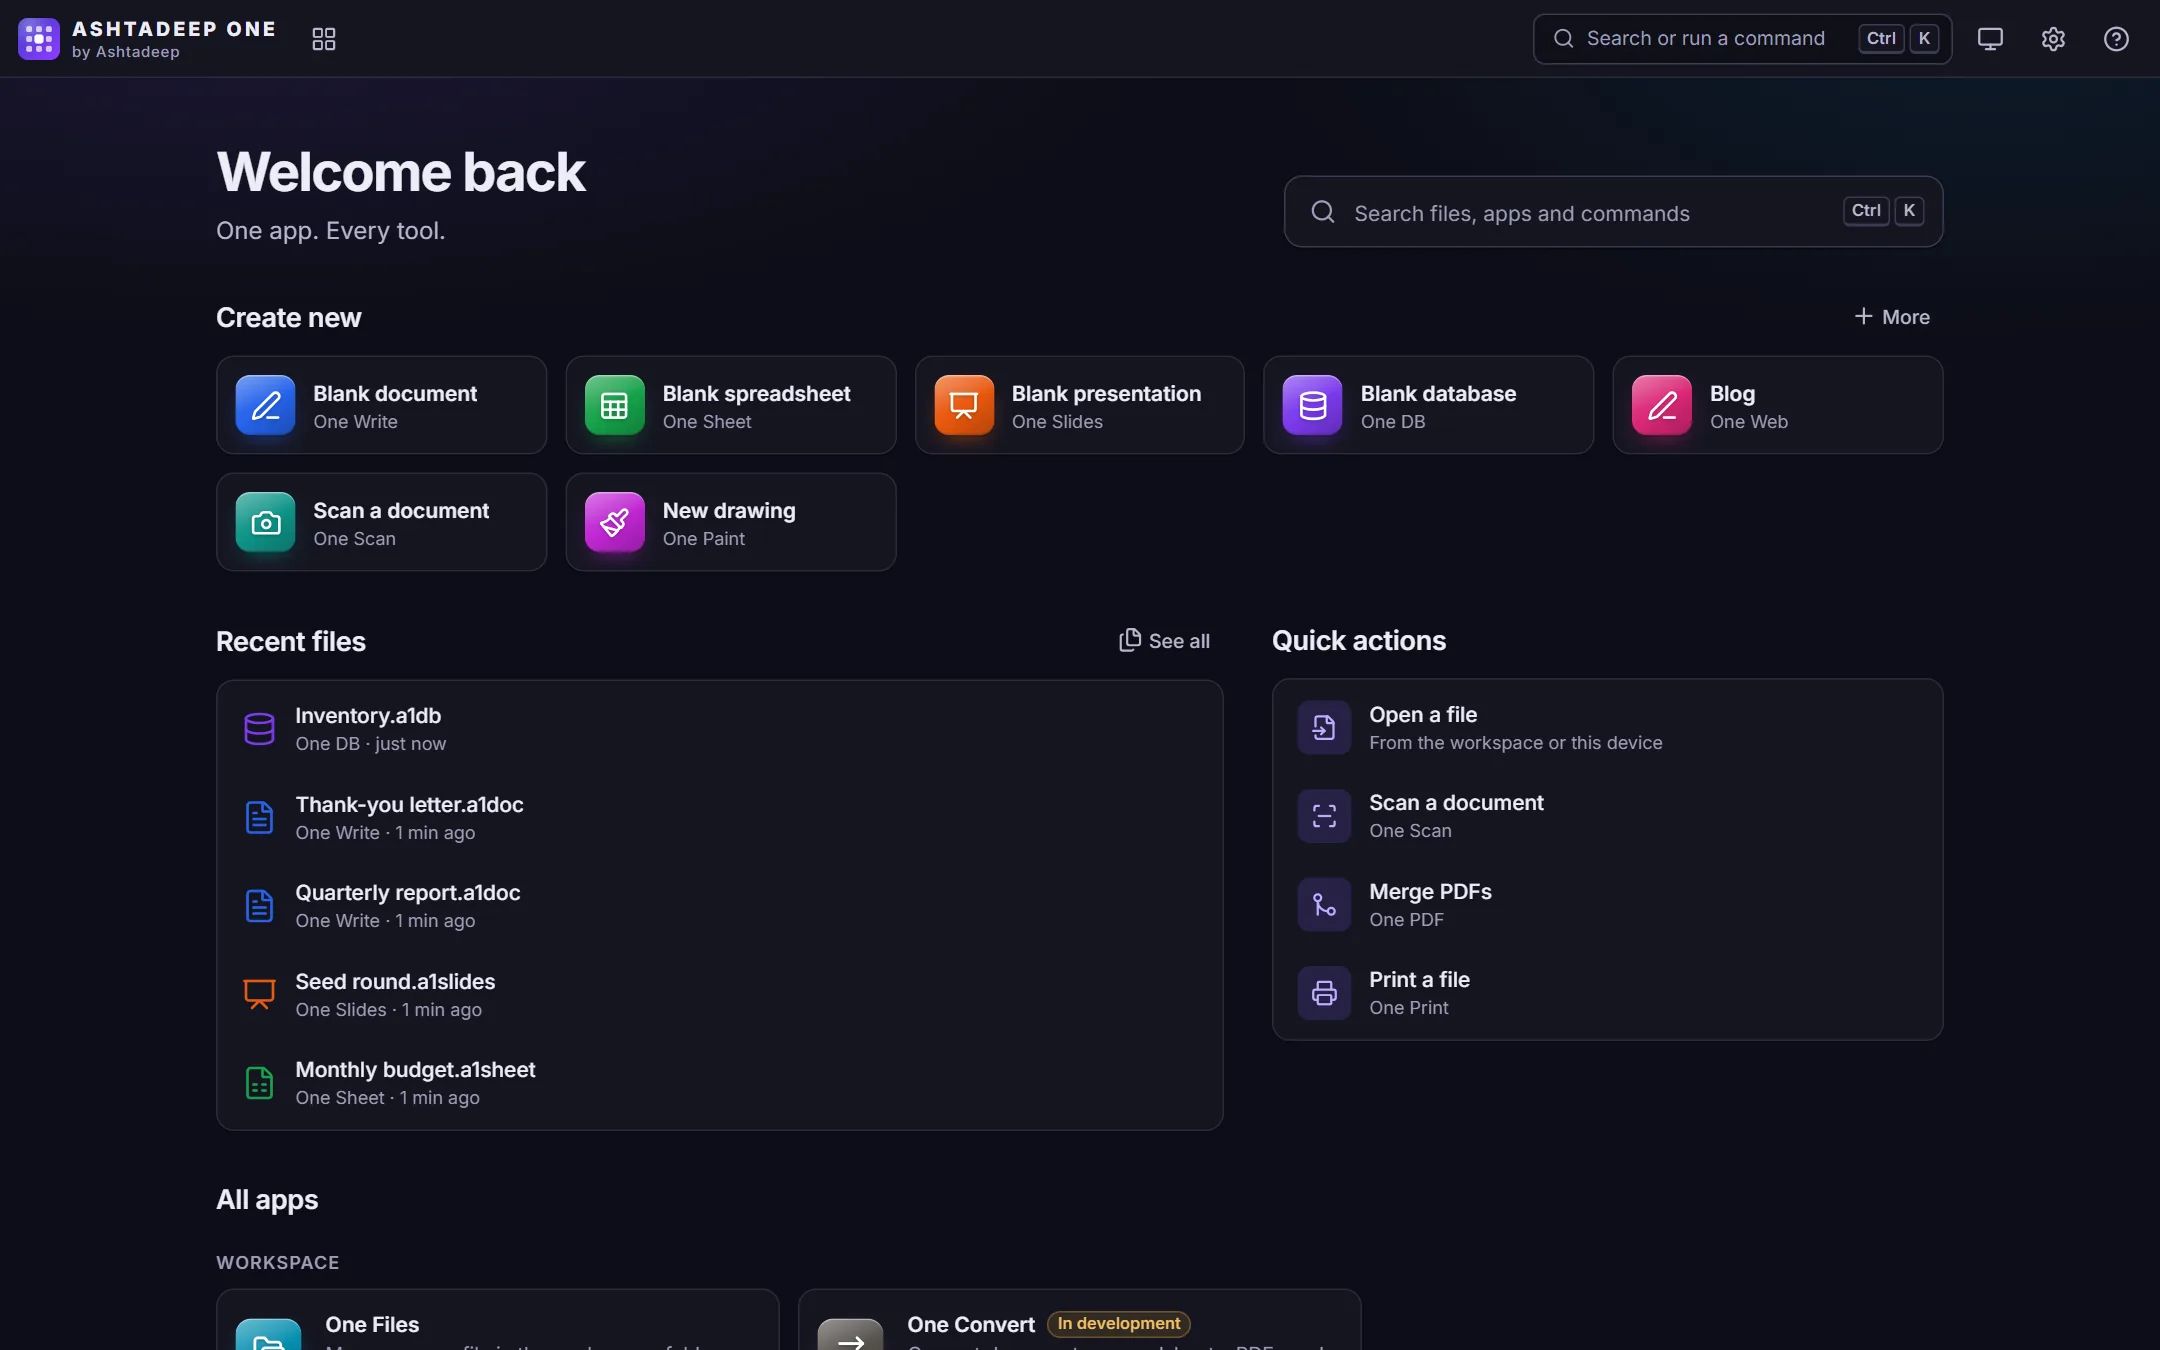The image size is (2160, 1350).
Task: Click the One Convert arrow icon
Action: point(850,1336)
